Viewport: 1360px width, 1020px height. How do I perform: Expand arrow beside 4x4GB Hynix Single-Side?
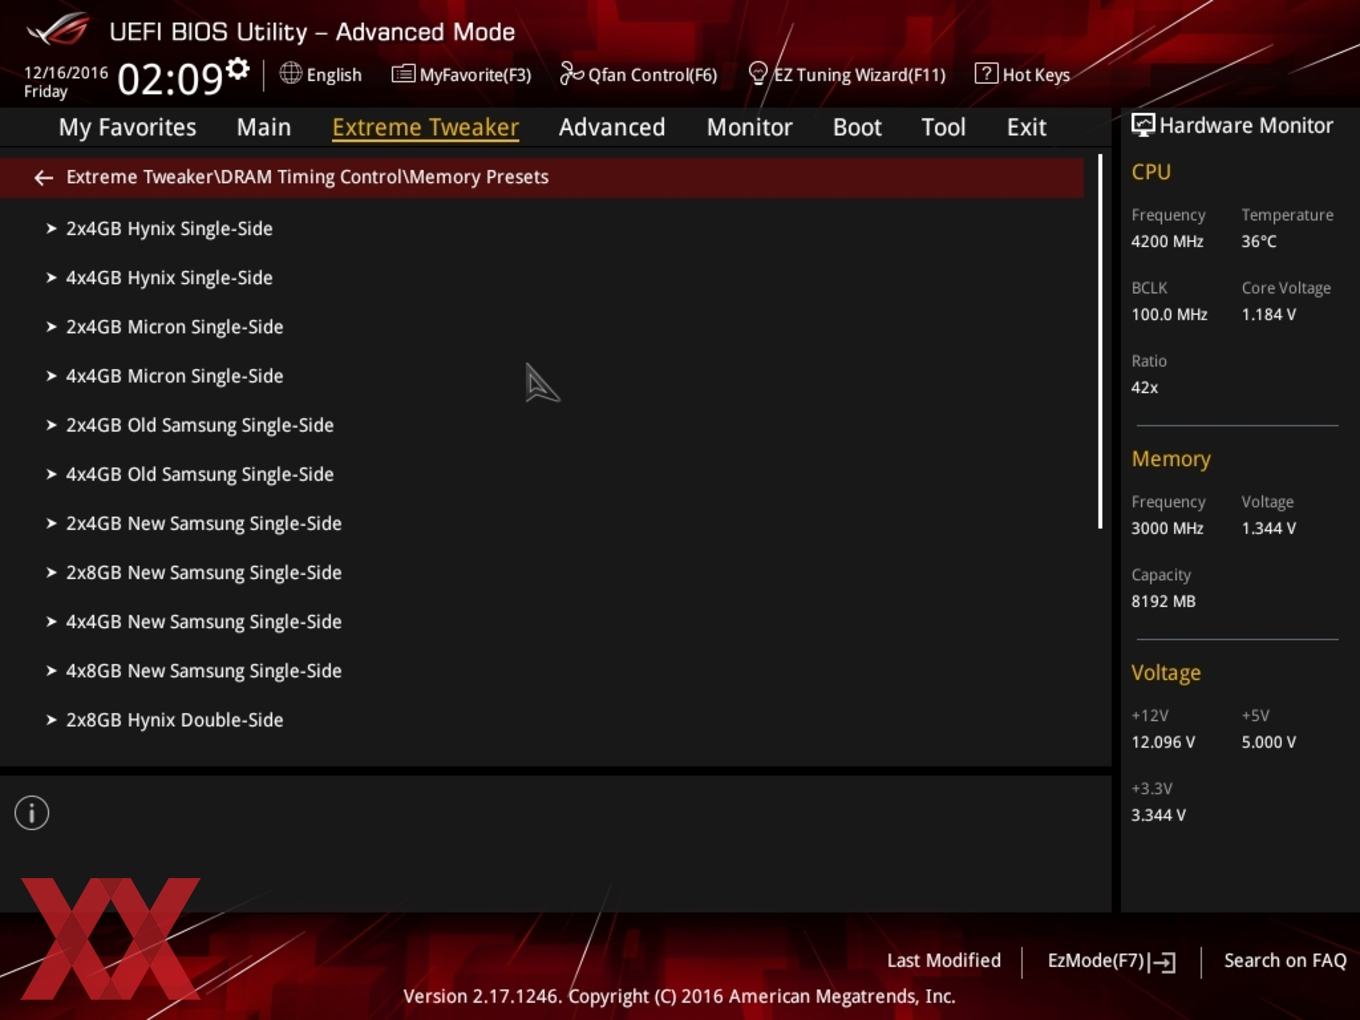pyautogui.click(x=51, y=277)
